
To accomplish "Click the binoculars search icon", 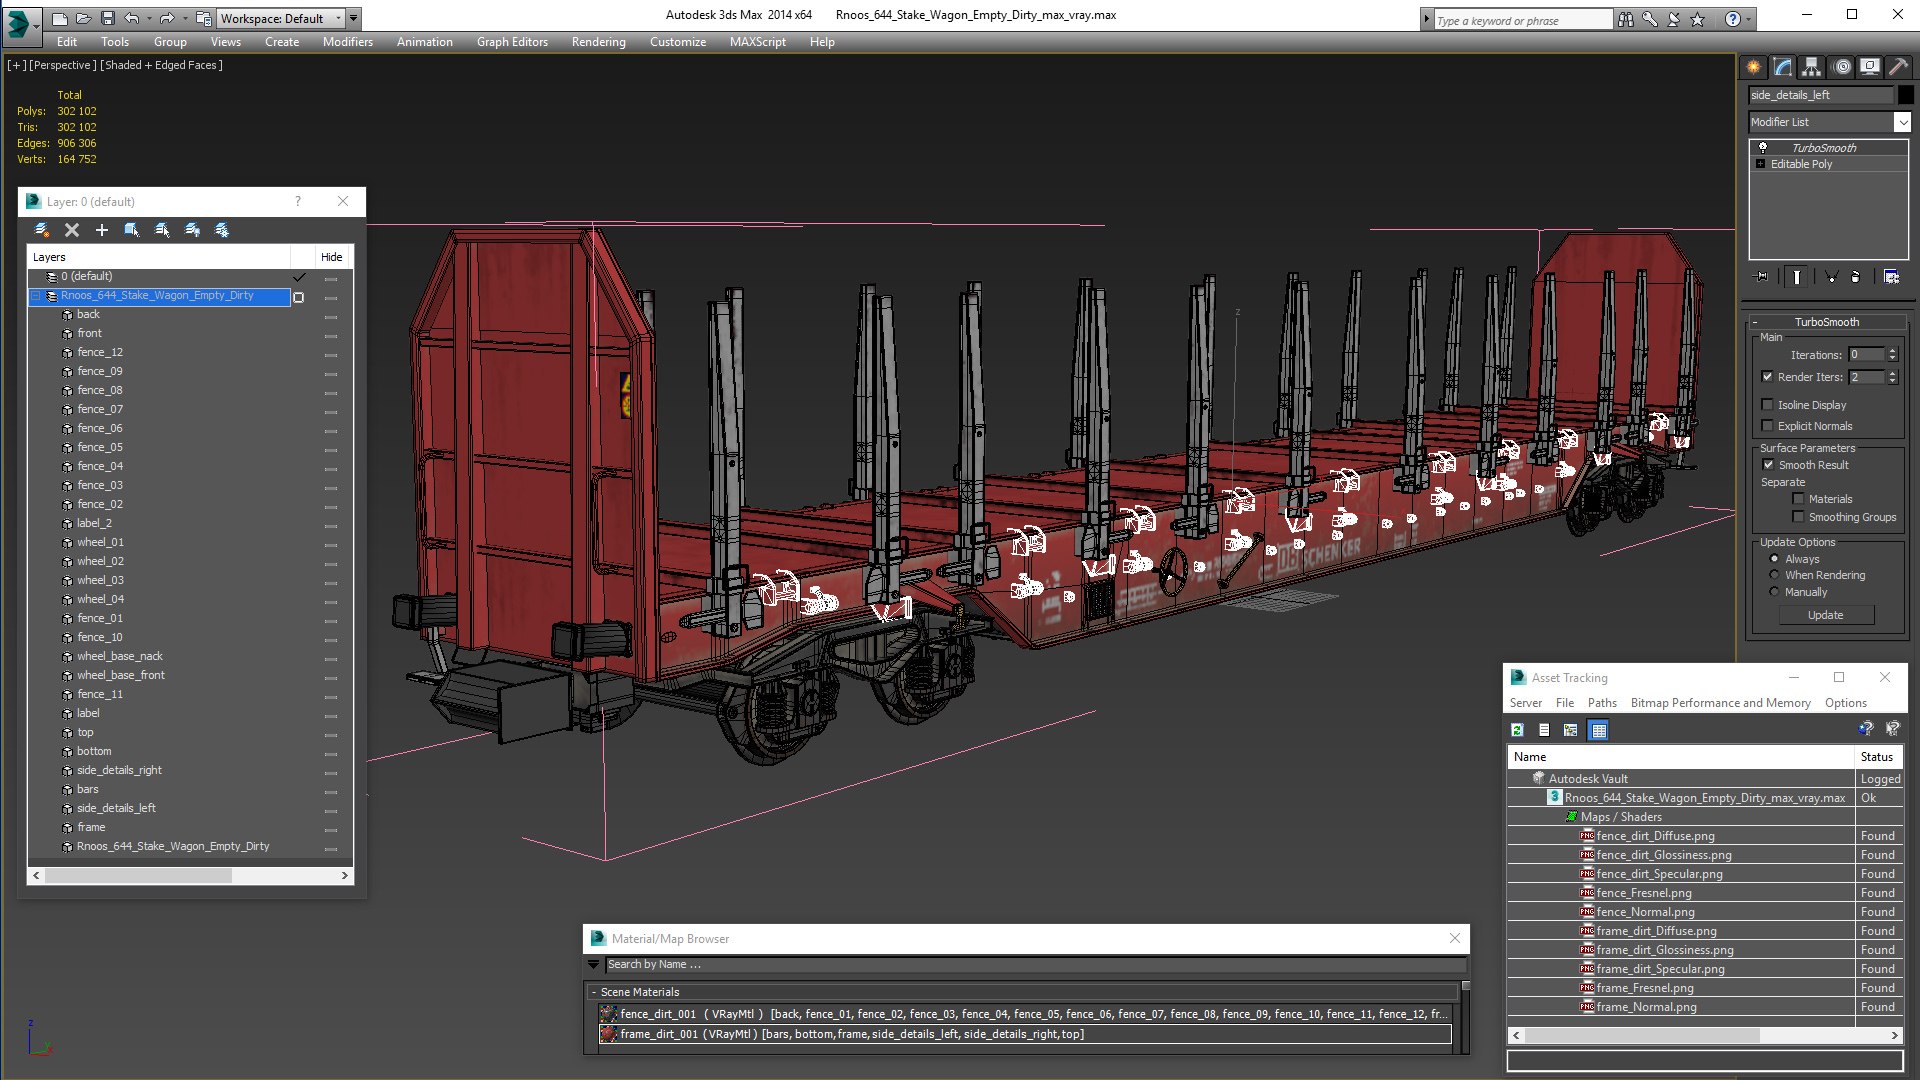I will (1625, 19).
